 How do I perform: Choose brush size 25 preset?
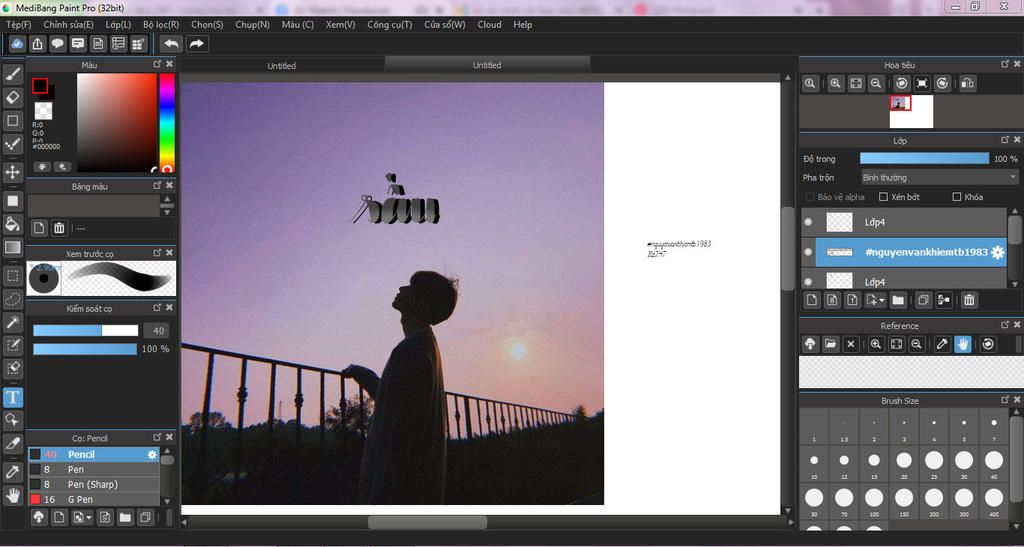click(934, 464)
